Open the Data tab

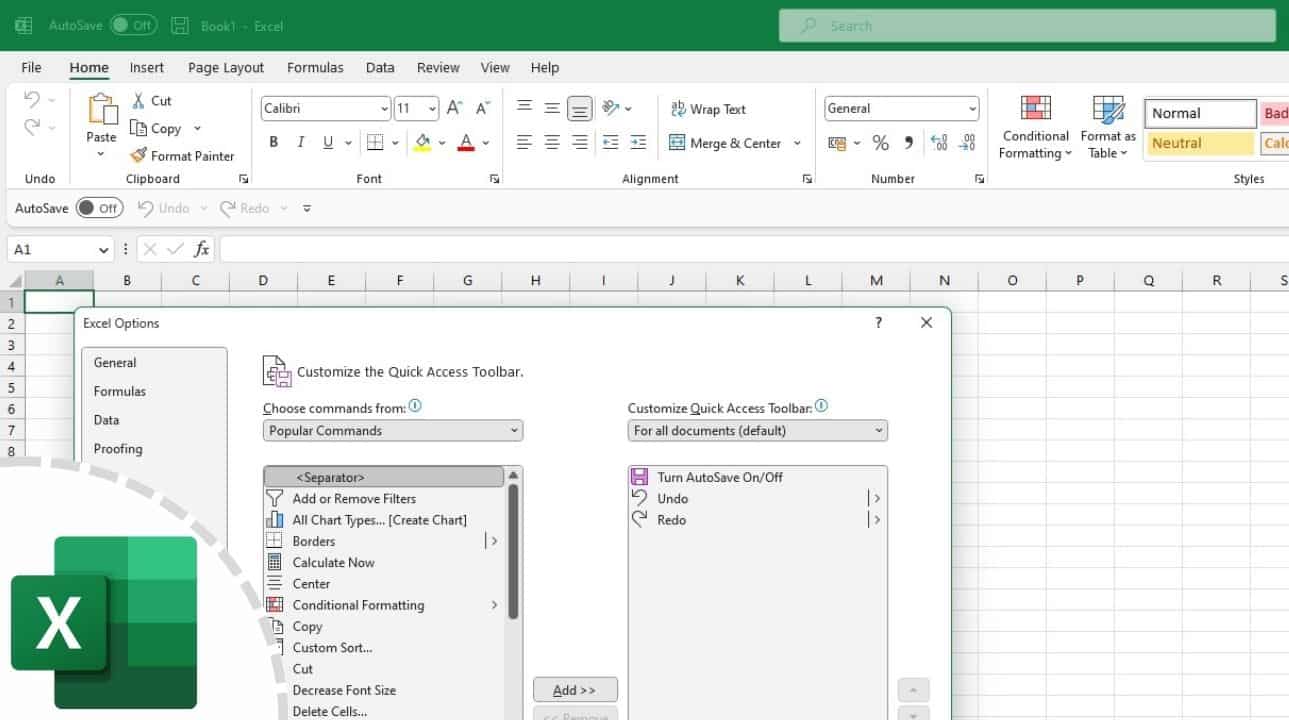click(x=380, y=68)
